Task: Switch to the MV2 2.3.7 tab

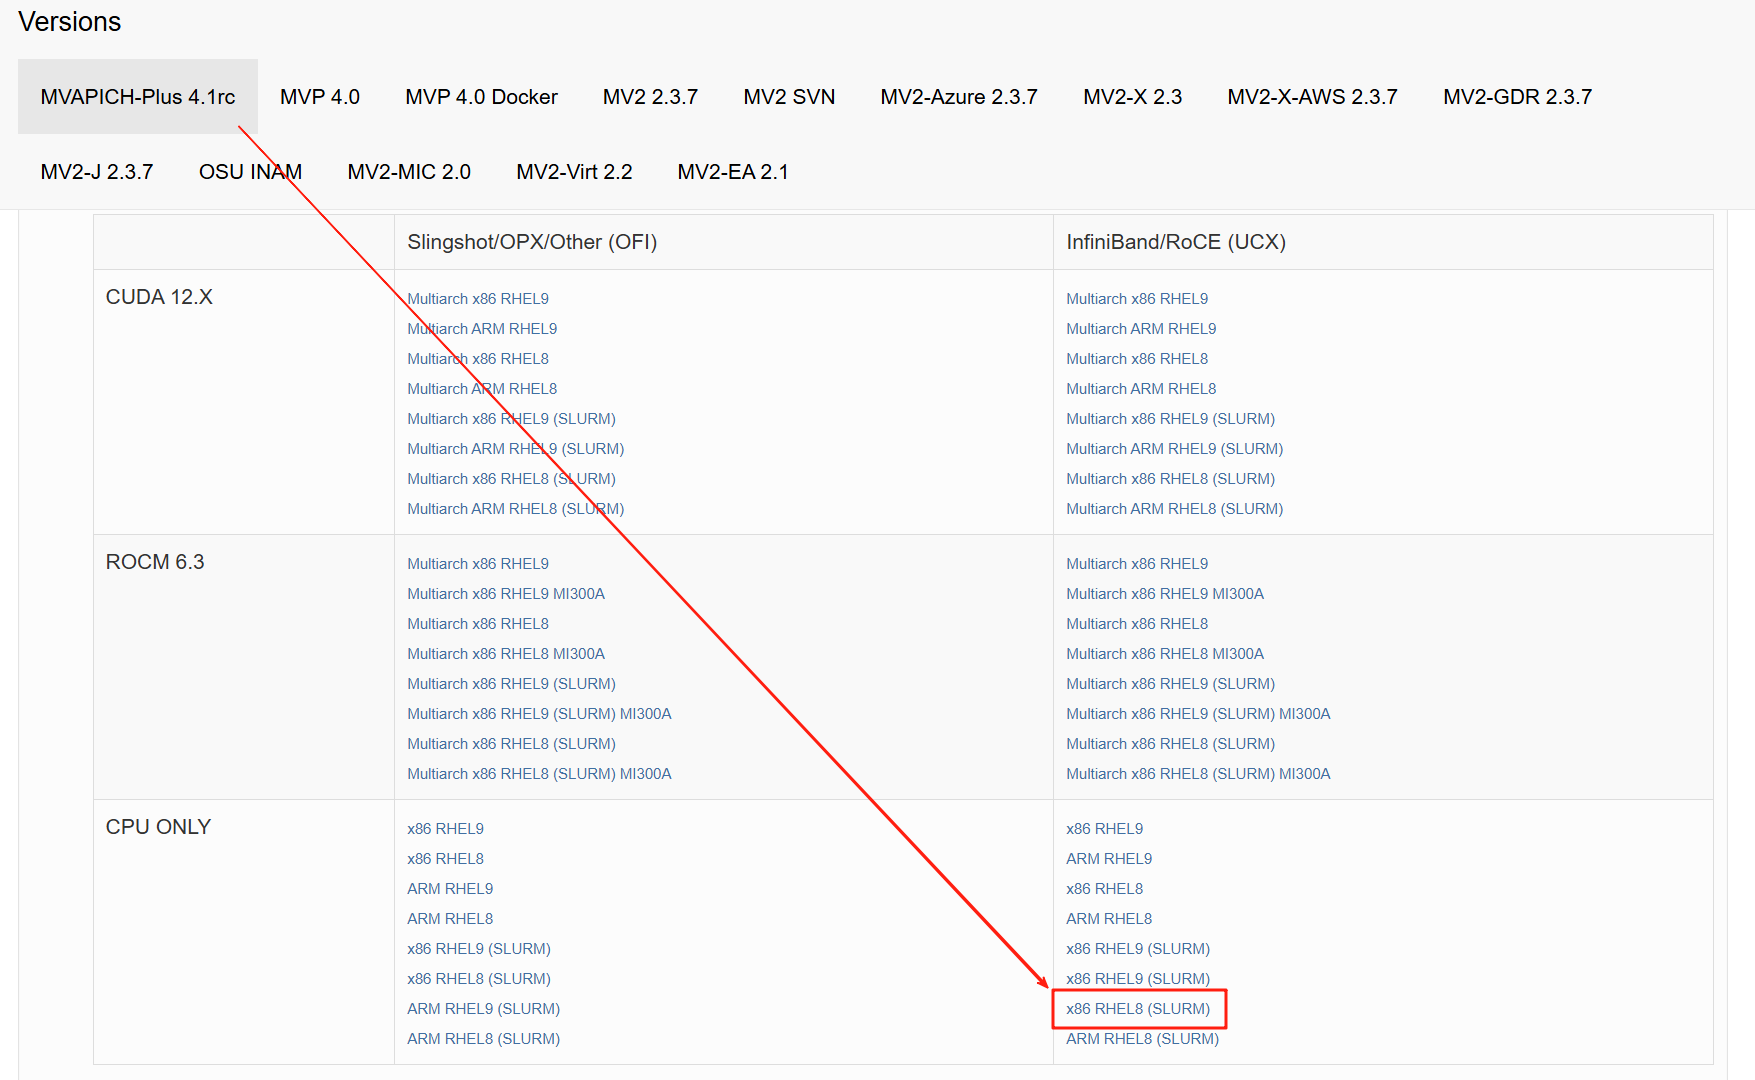Action: coord(650,97)
